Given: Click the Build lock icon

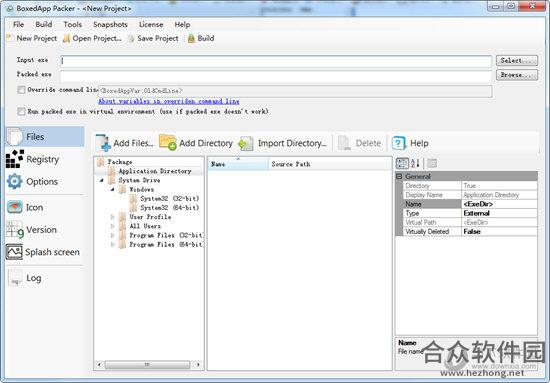Looking at the screenshot, I should 191,39.
